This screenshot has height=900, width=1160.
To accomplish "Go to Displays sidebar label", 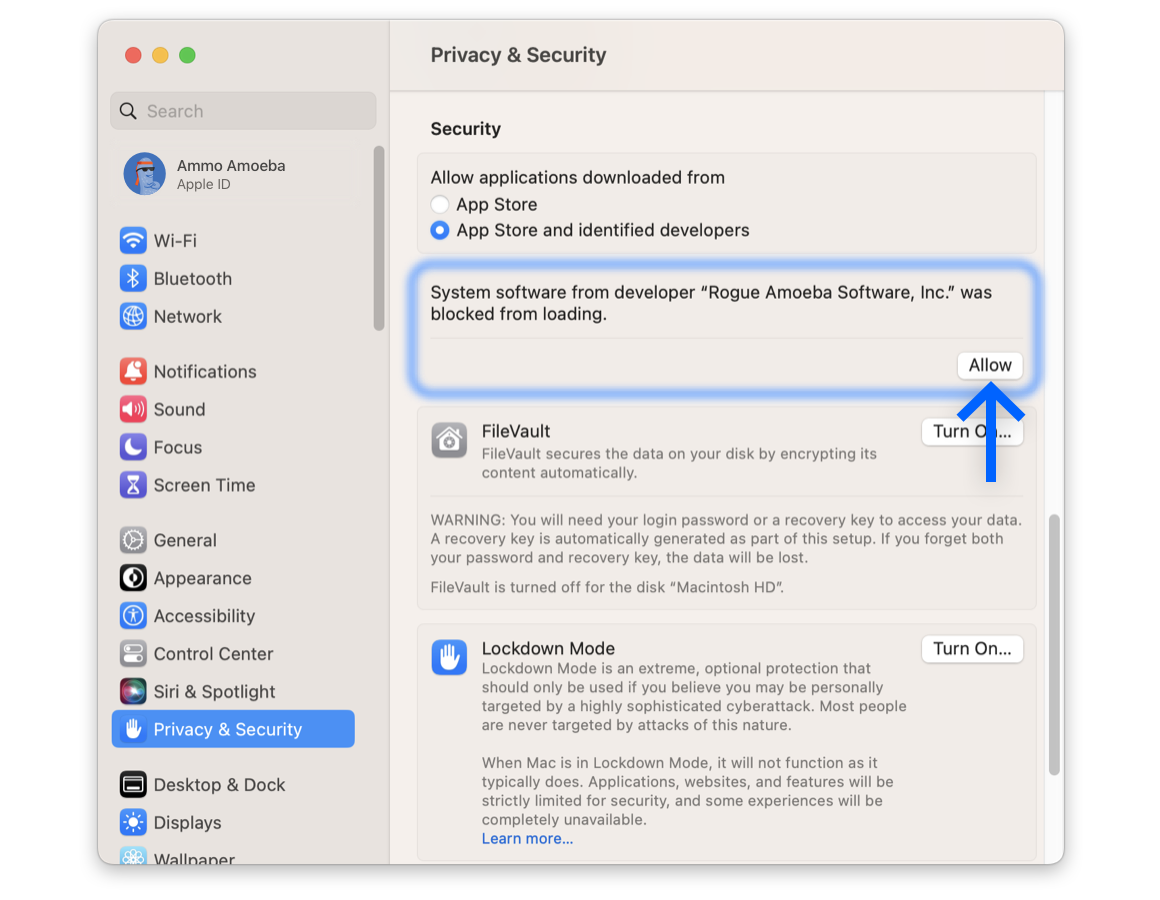I will [x=187, y=822].
